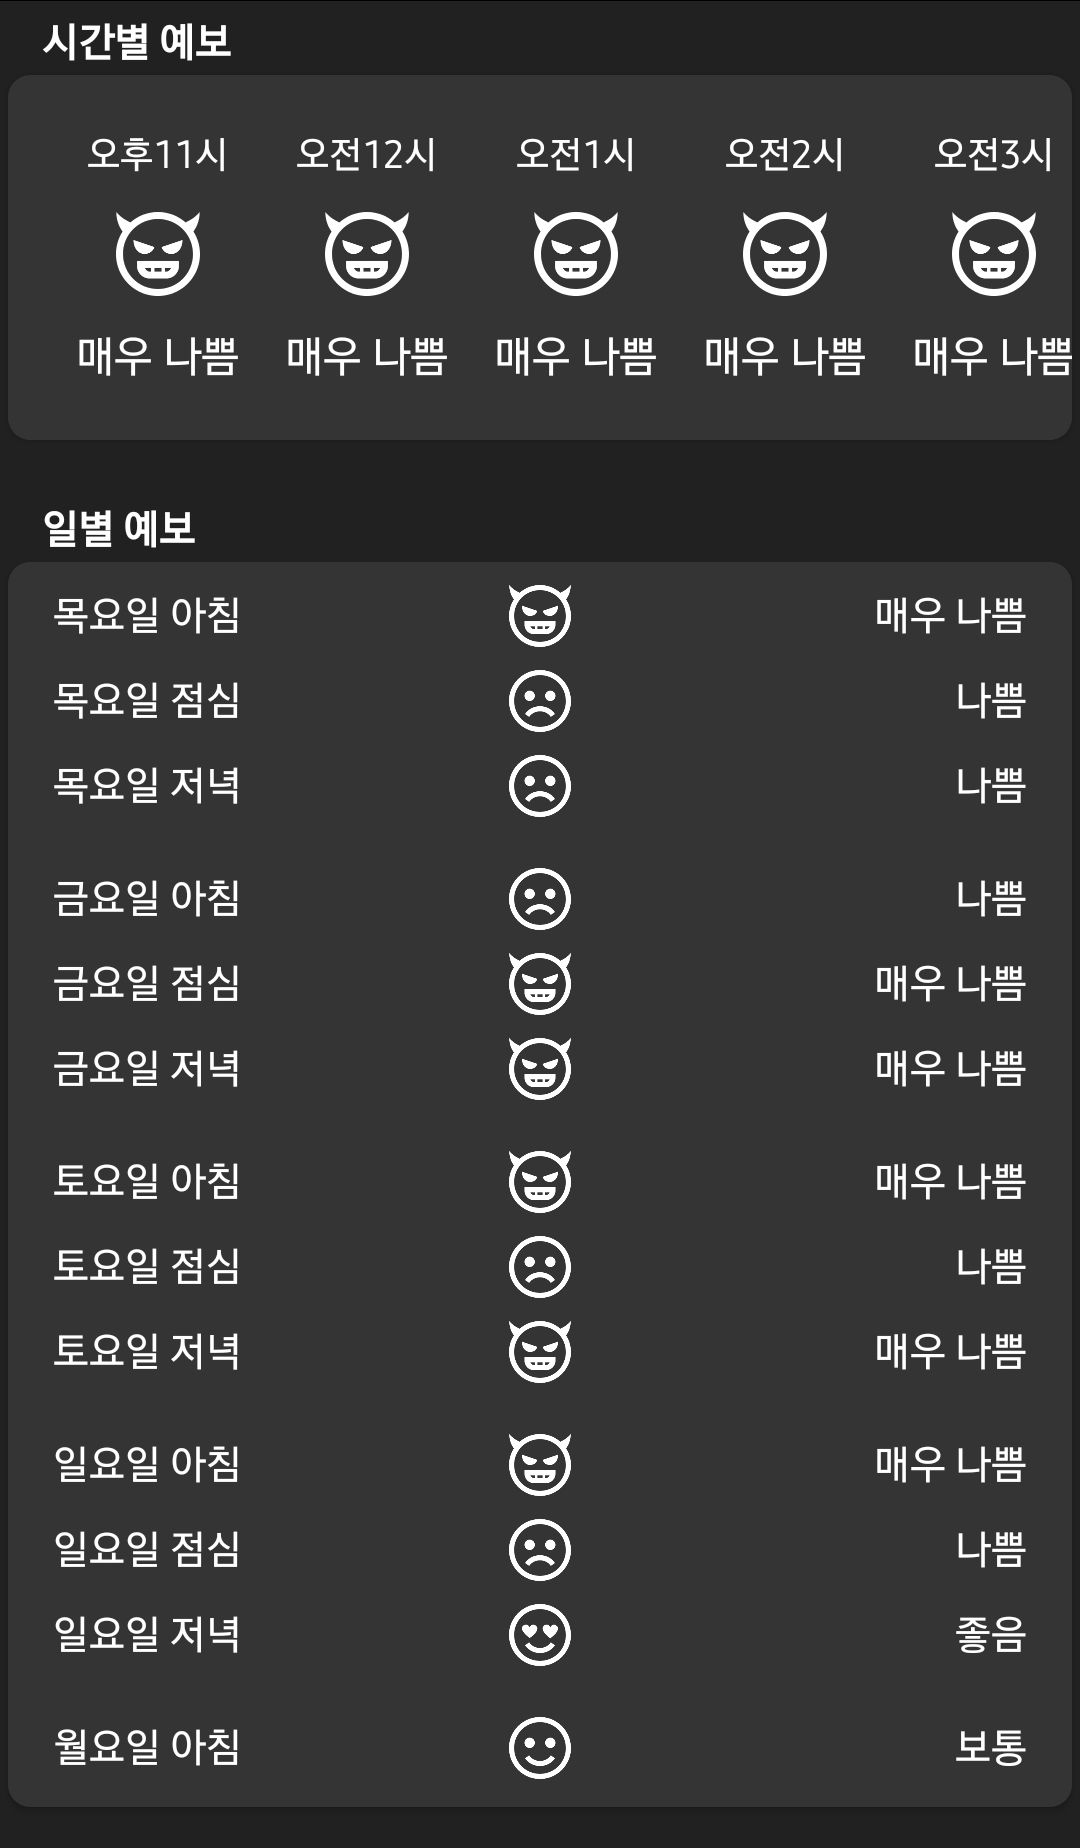The height and width of the screenshot is (1848, 1080).
Task: Tap the devil face icon for 오전12시
Action: click(367, 254)
